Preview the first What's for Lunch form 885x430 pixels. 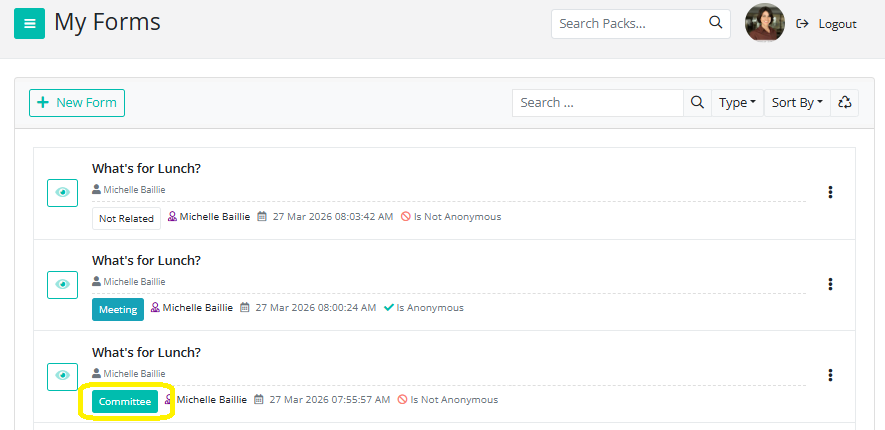(62, 193)
